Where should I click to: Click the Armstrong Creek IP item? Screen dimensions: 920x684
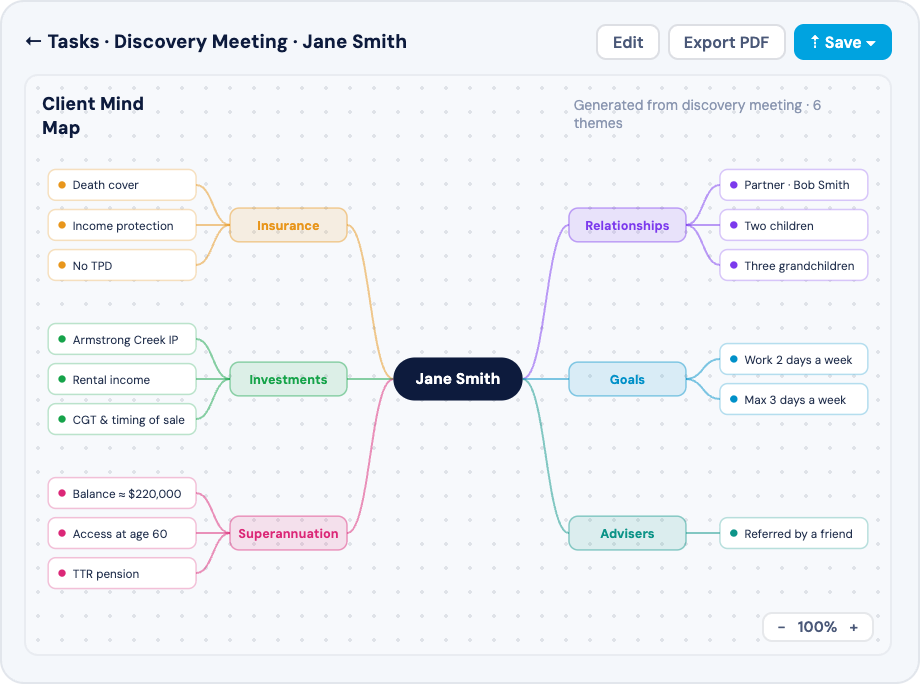point(122,340)
